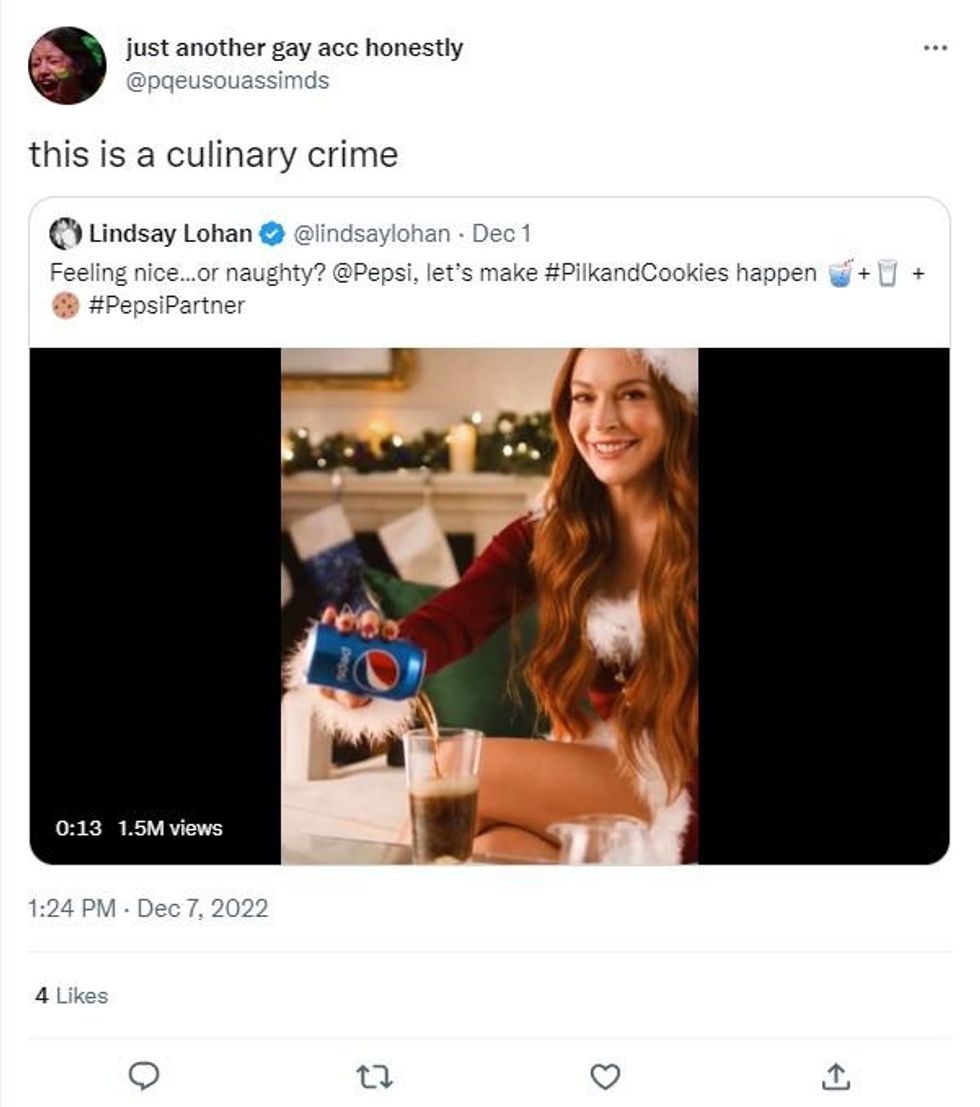Click the tweet author's profile avatar
Image resolution: width=980 pixels, height=1107 pixels.
(67, 66)
